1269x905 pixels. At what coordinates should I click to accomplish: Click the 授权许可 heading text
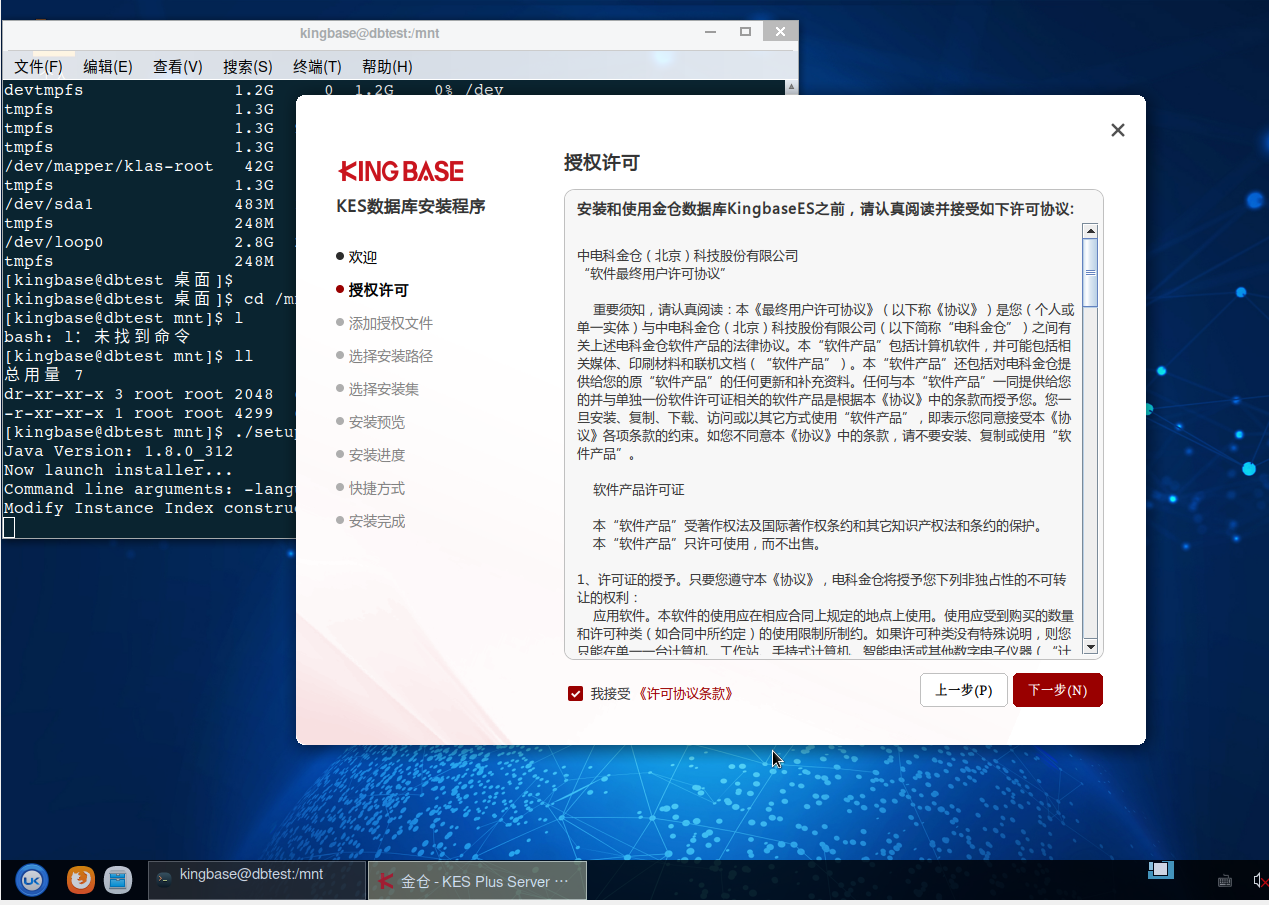(x=602, y=163)
